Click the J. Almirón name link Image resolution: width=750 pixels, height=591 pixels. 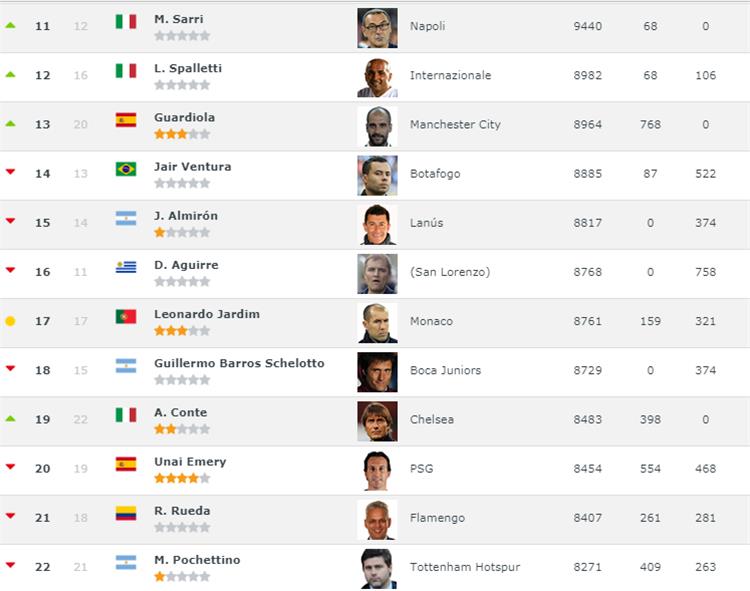click(185, 216)
